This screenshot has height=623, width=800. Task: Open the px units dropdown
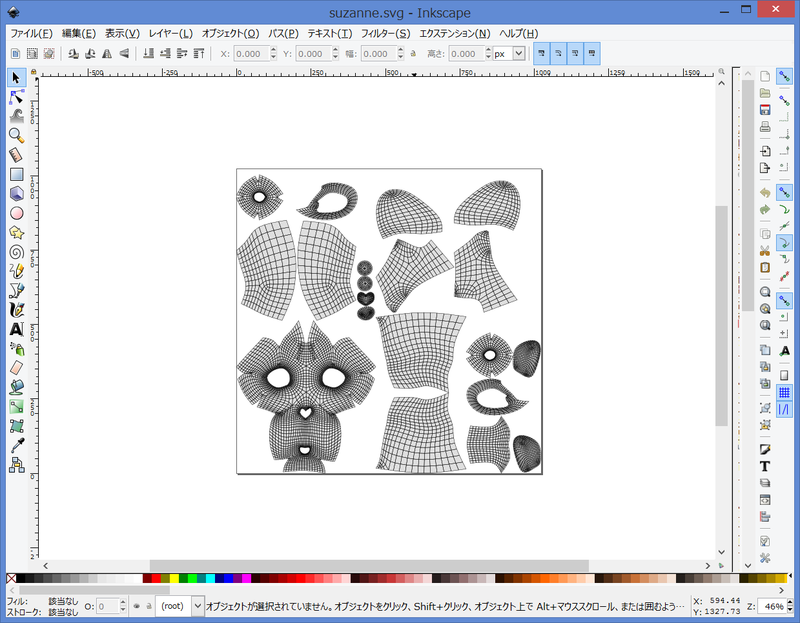[519, 54]
